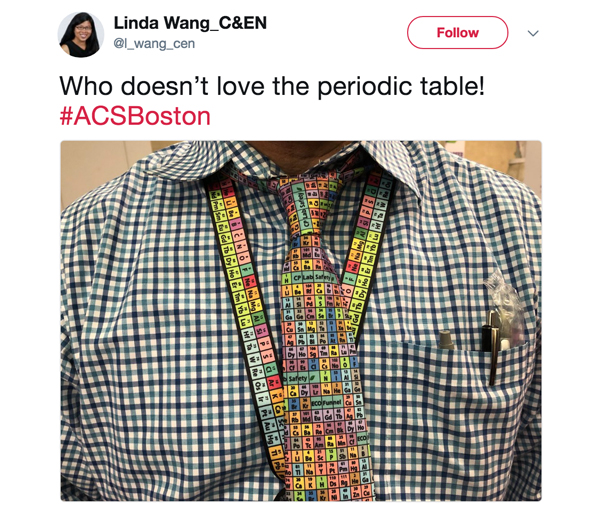
Task: Click the grey marker cap in pocket
Action: coord(445,339)
